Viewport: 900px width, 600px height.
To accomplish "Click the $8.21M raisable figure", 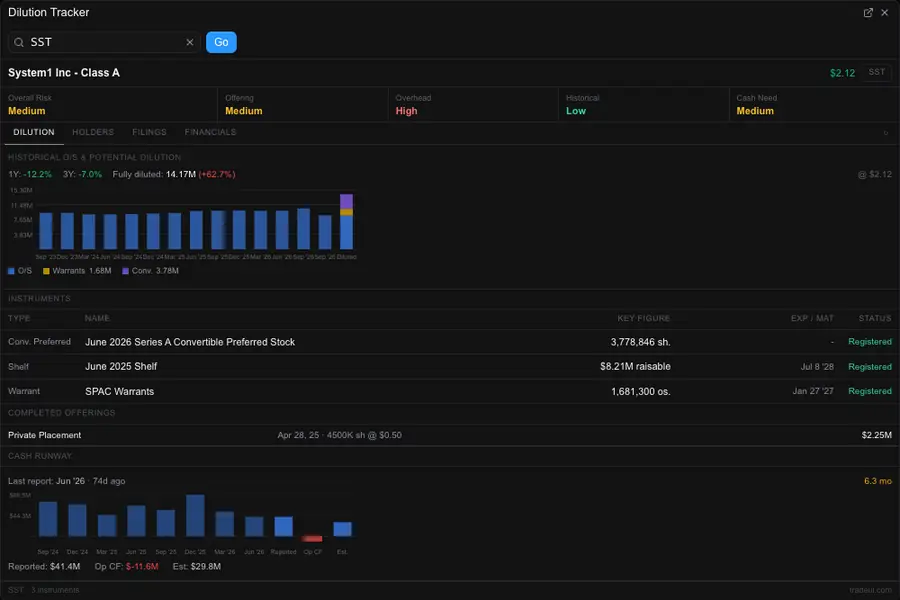I will coord(635,366).
